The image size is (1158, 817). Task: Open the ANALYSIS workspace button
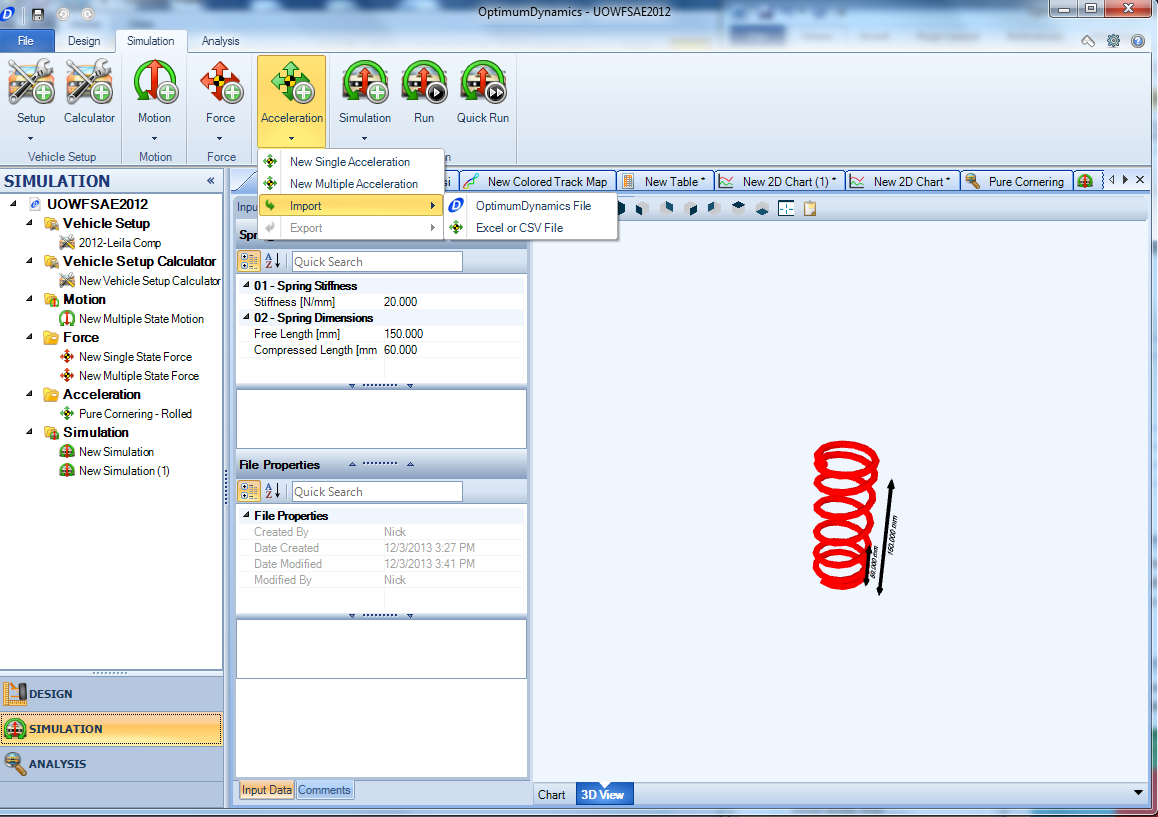click(112, 764)
